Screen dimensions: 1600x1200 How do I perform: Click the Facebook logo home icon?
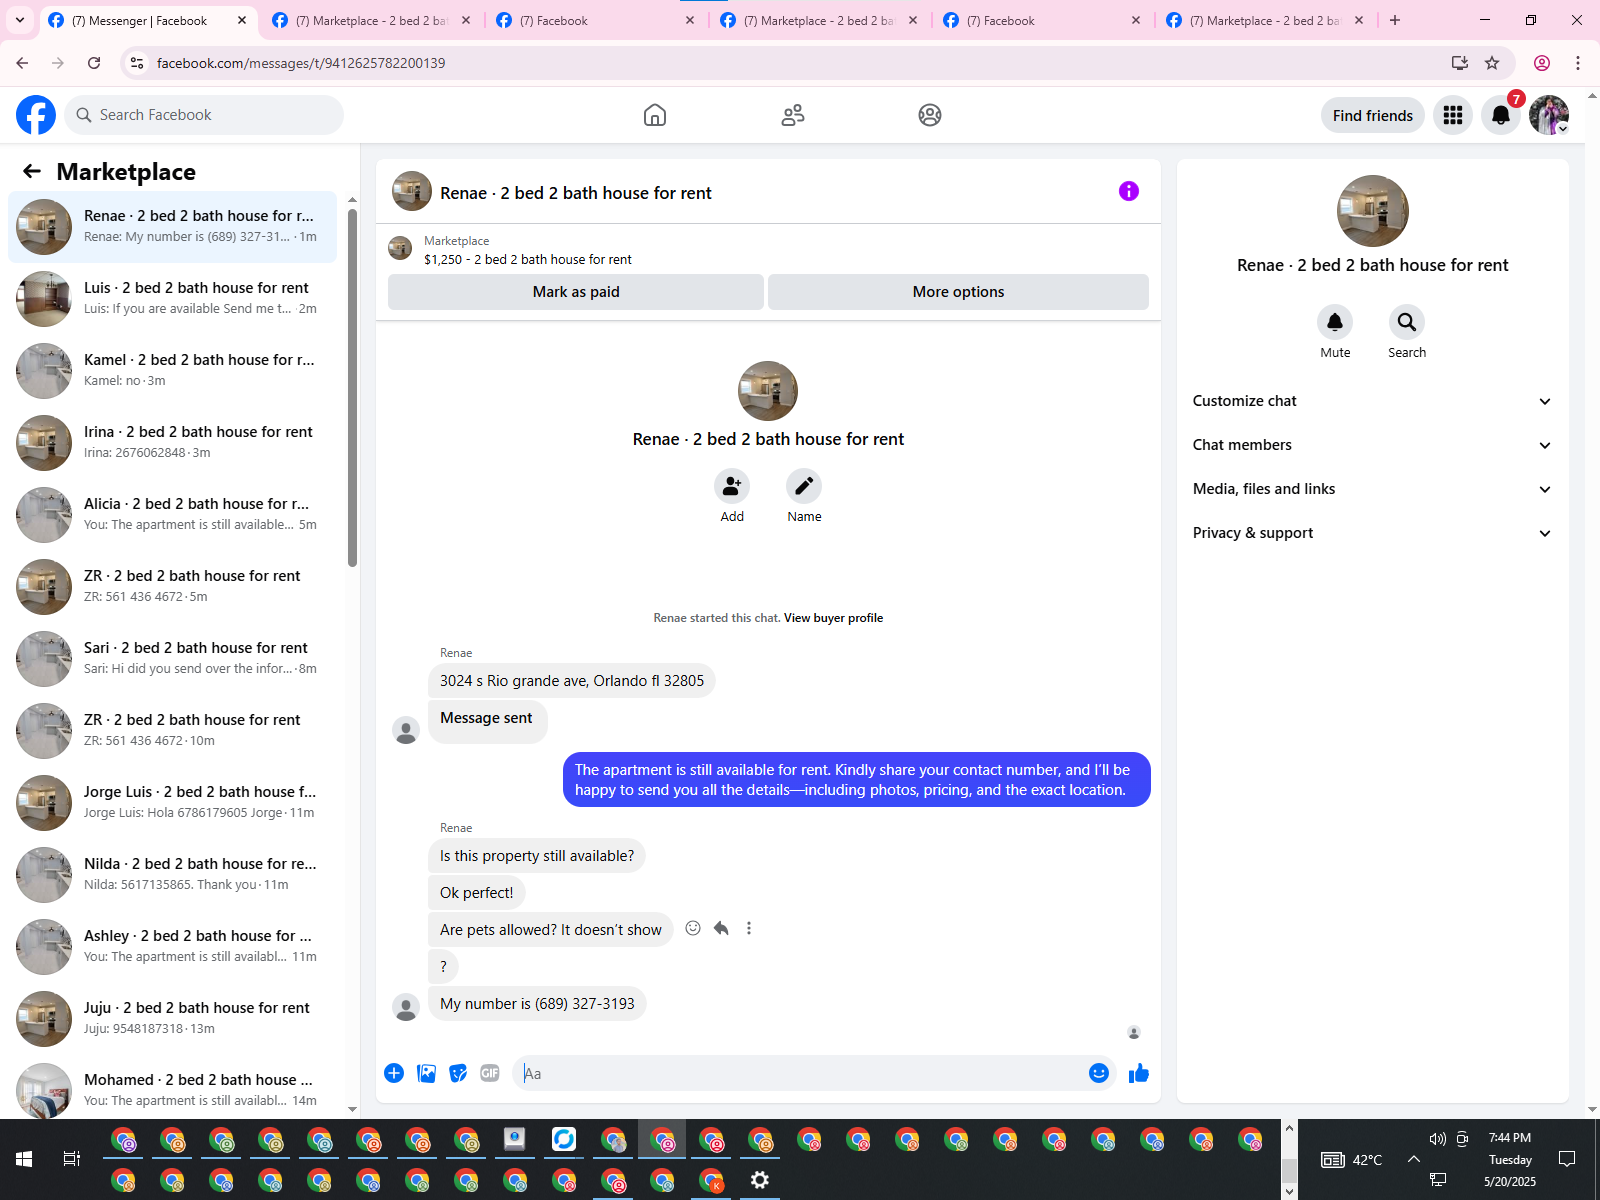36,115
